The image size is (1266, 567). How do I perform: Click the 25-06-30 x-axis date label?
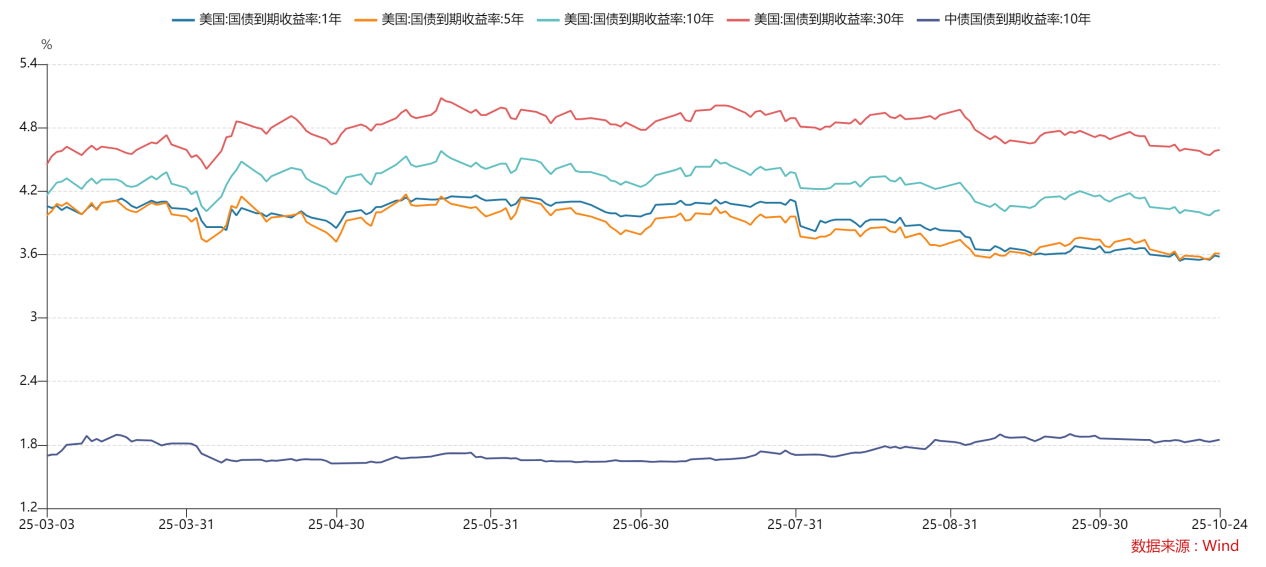click(640, 524)
